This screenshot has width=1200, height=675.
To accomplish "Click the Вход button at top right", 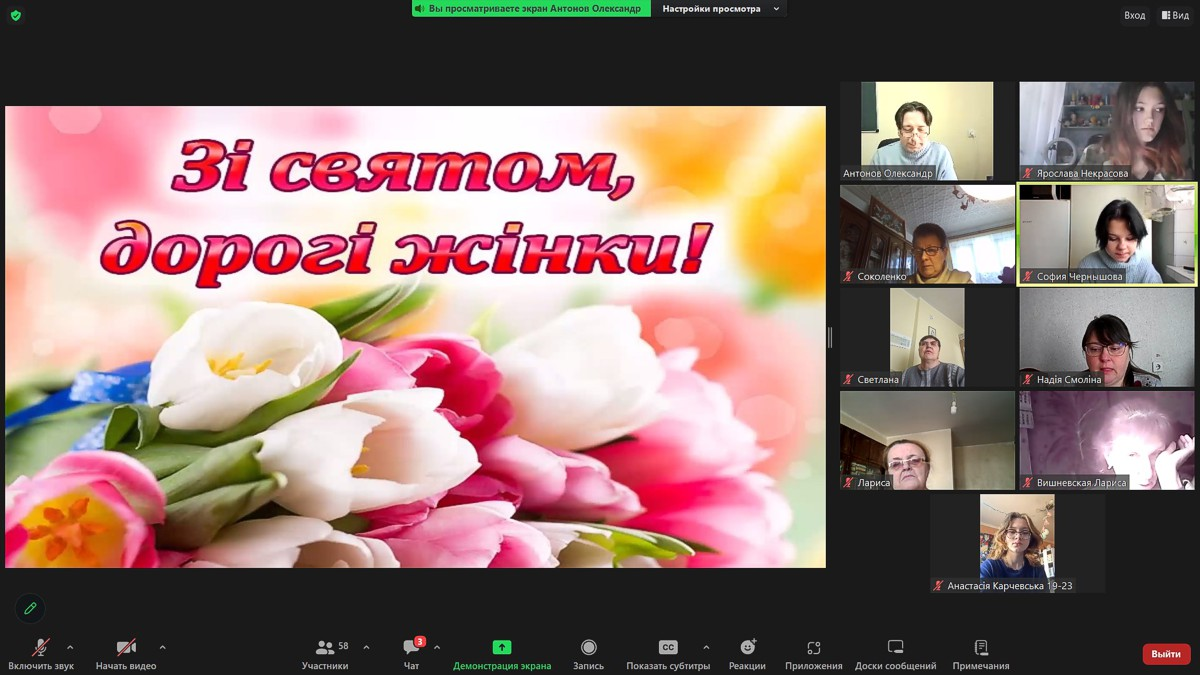I will pos(1135,15).
